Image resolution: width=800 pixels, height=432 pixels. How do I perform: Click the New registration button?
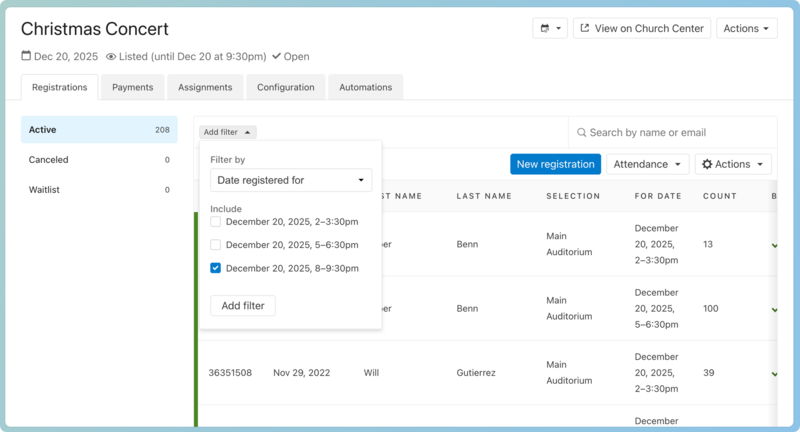coord(555,164)
